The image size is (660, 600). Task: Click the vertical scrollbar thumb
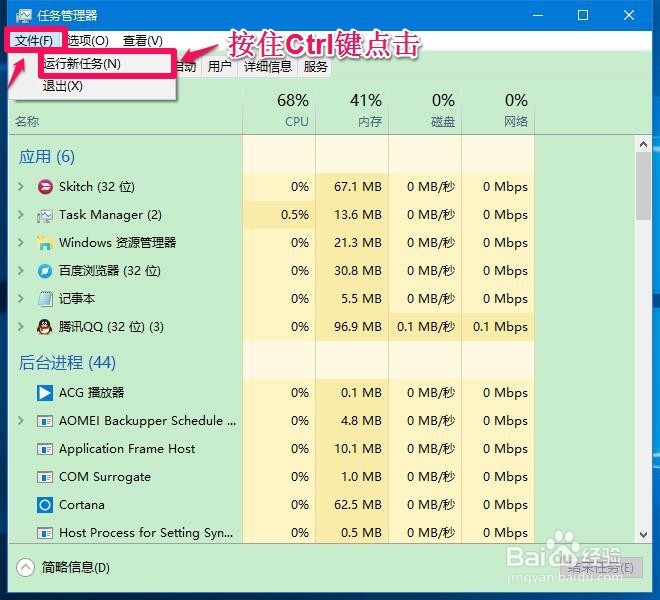[643, 186]
